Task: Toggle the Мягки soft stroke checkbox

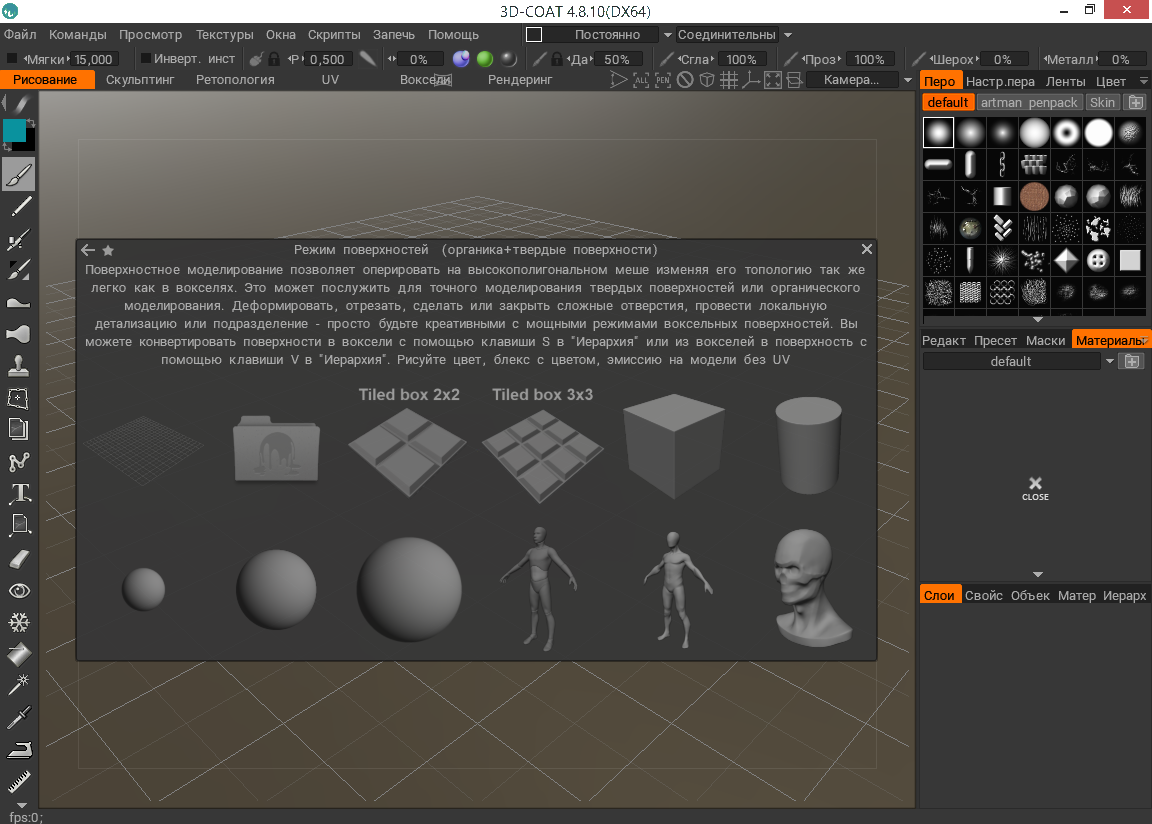Action: [12, 59]
